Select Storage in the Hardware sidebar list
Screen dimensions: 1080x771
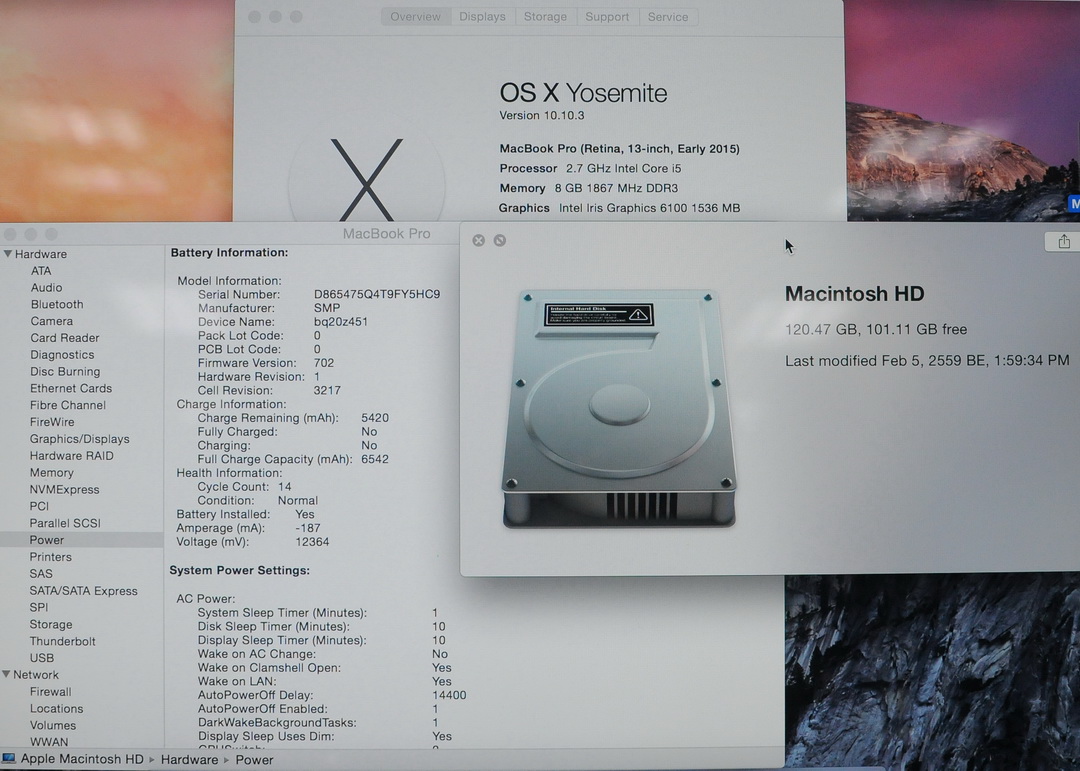tap(50, 624)
